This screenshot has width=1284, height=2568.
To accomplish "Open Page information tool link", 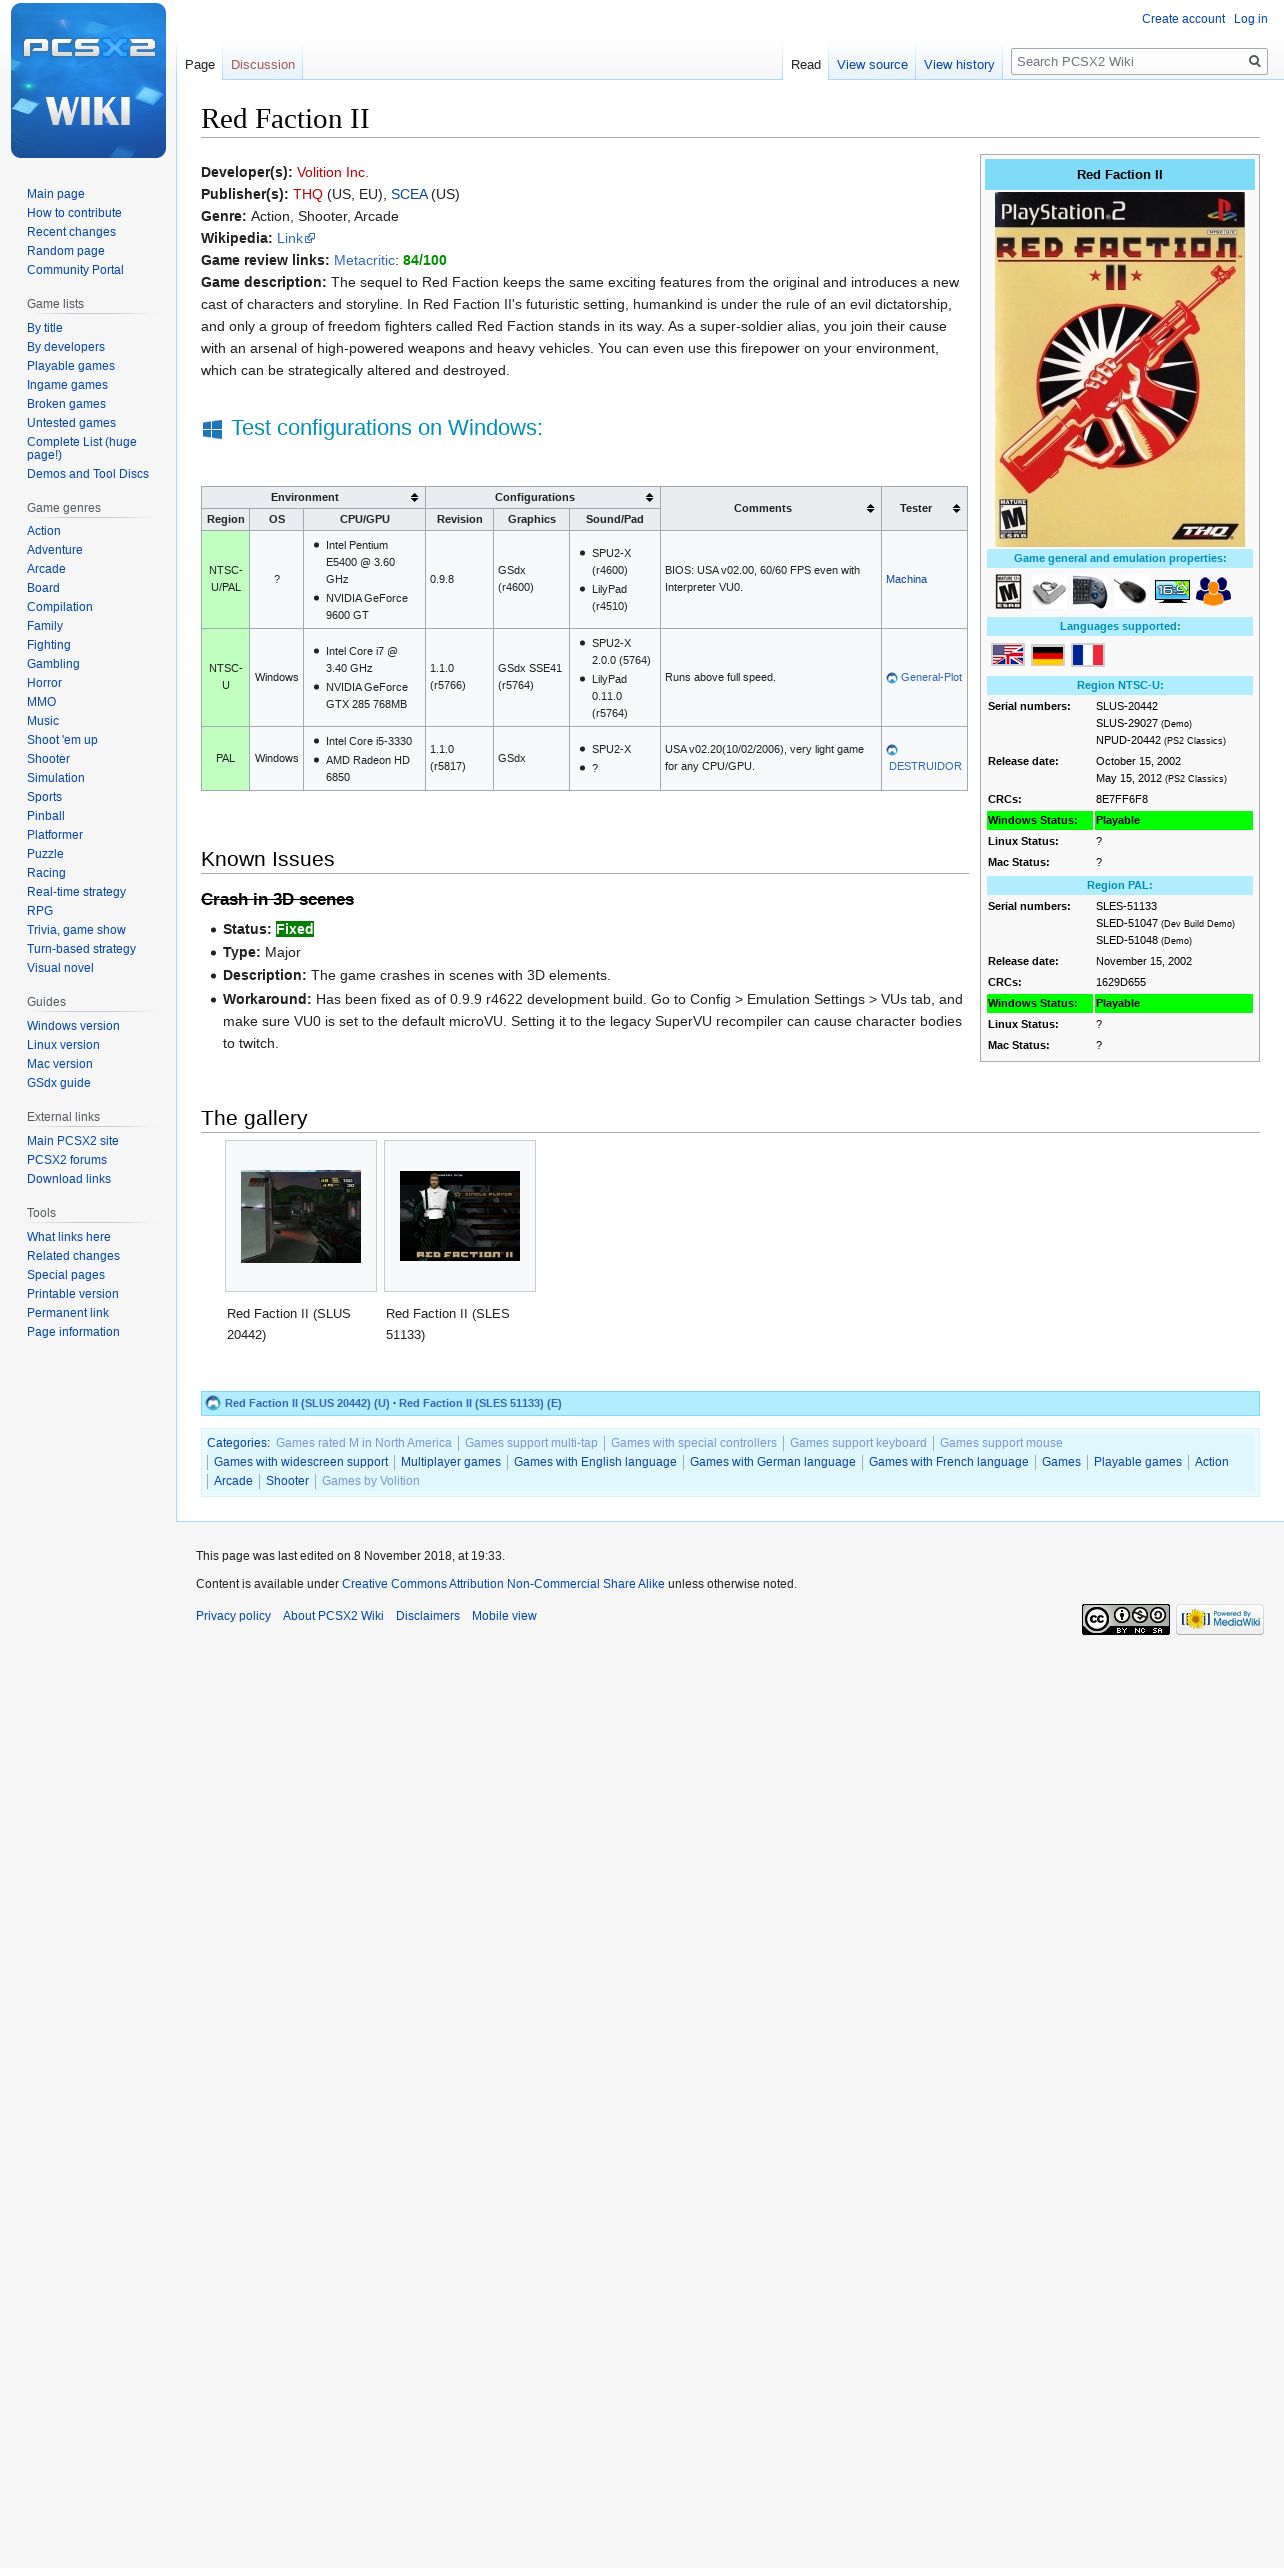I will [x=73, y=1332].
